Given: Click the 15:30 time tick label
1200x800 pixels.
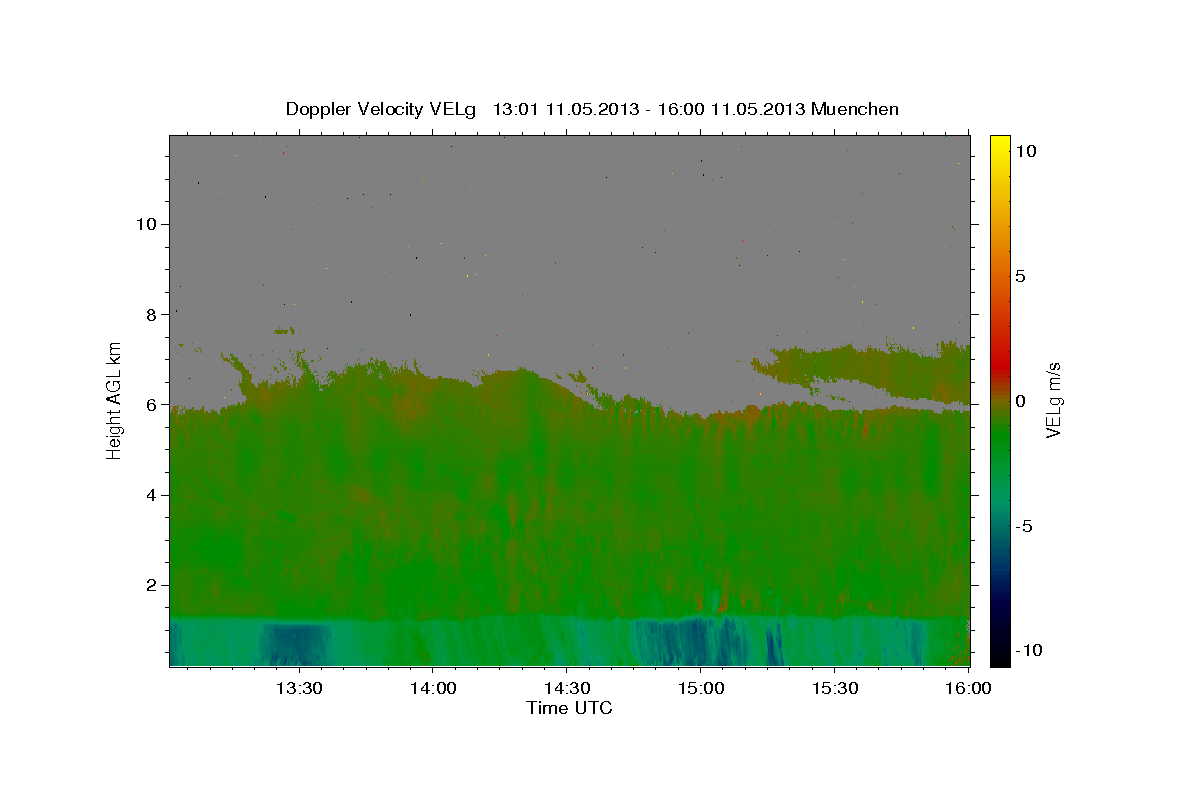Looking at the screenshot, I should point(834,689).
